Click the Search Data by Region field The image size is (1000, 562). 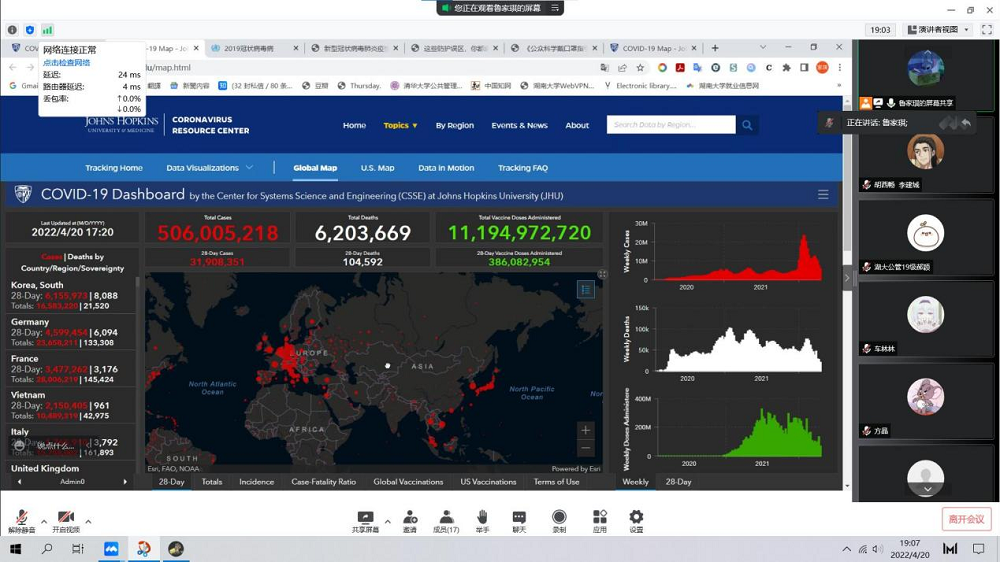[x=670, y=125]
